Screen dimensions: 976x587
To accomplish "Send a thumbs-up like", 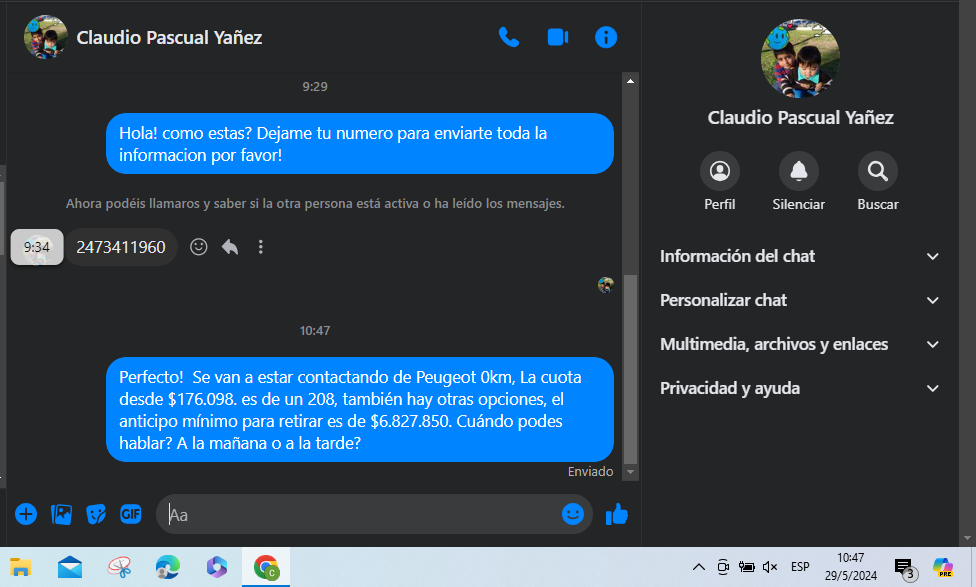I will pyautogui.click(x=617, y=514).
